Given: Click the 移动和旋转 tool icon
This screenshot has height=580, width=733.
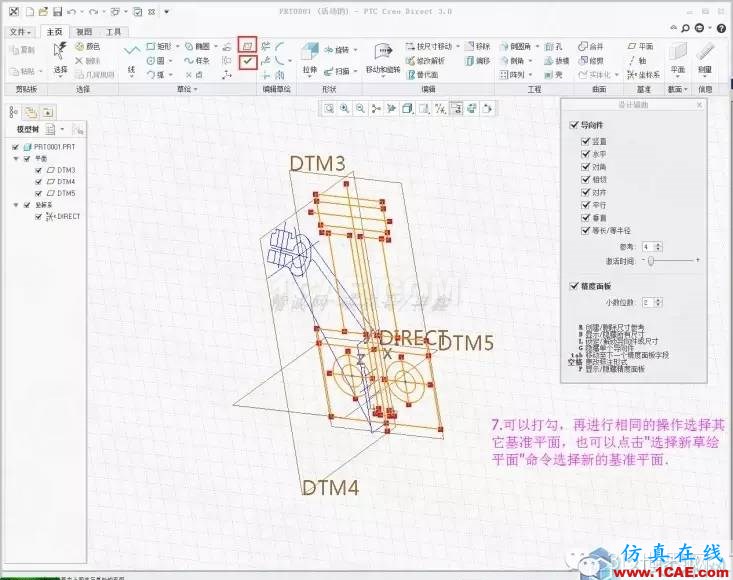Looking at the screenshot, I should (x=383, y=51).
